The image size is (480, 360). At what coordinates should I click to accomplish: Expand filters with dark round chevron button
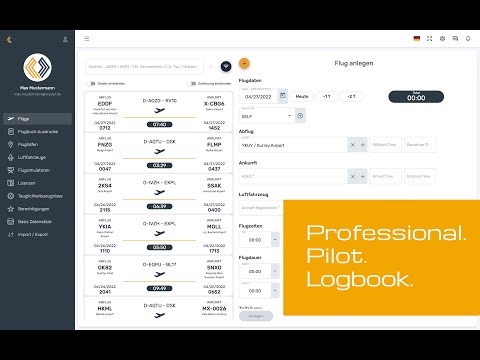point(226,66)
